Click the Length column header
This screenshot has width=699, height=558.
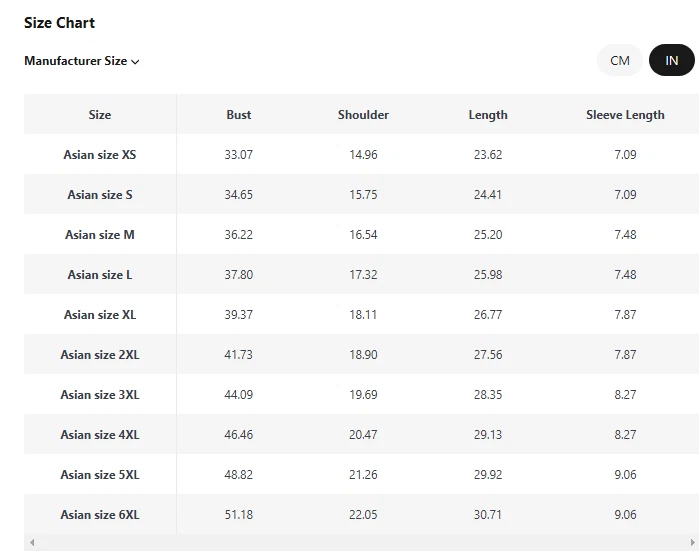[488, 115]
